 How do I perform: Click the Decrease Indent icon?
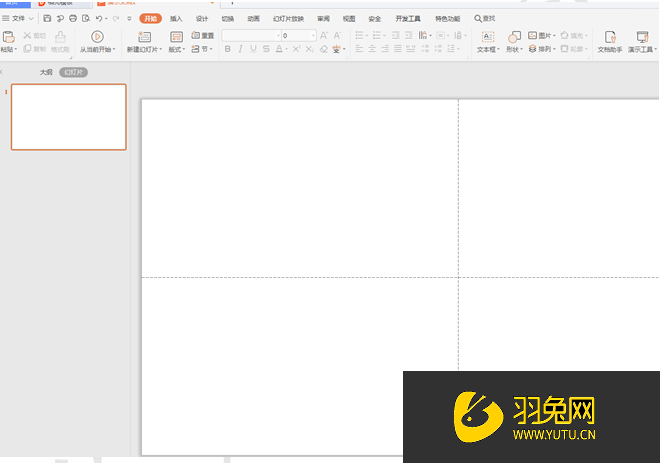click(396, 35)
